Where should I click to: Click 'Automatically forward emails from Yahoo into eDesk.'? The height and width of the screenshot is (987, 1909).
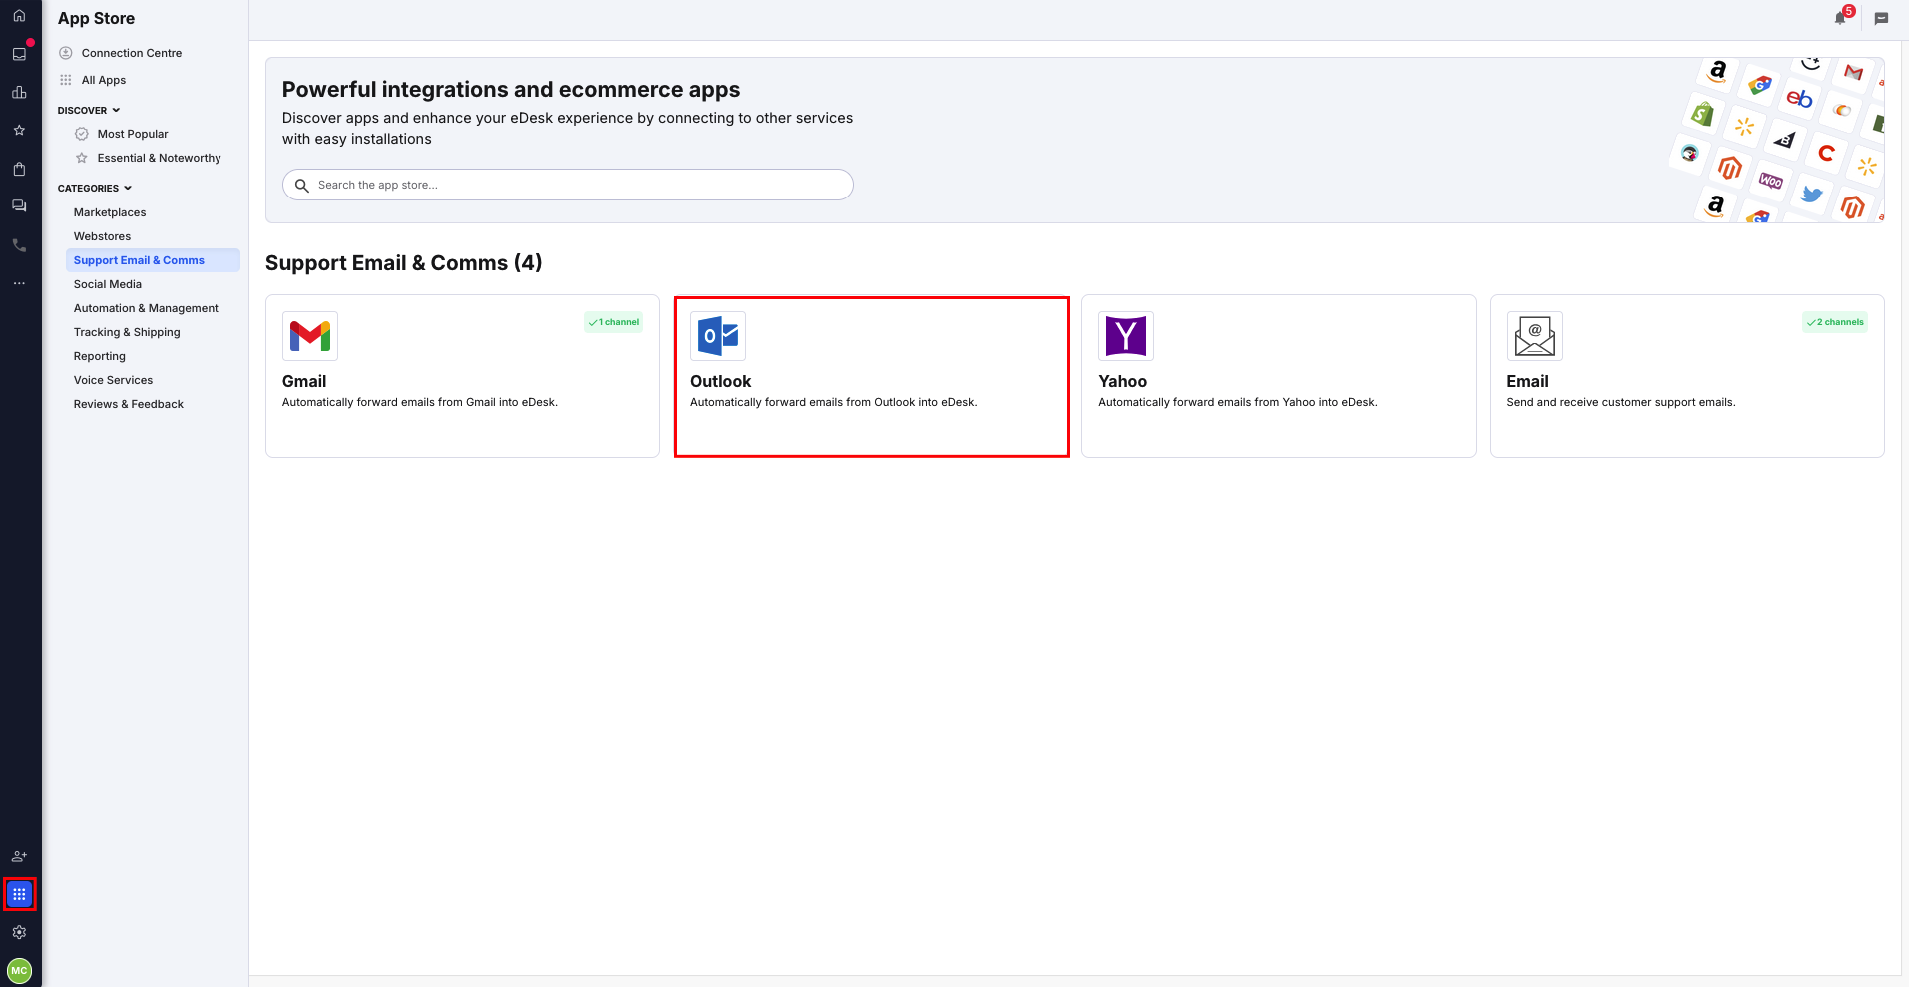(x=1238, y=402)
